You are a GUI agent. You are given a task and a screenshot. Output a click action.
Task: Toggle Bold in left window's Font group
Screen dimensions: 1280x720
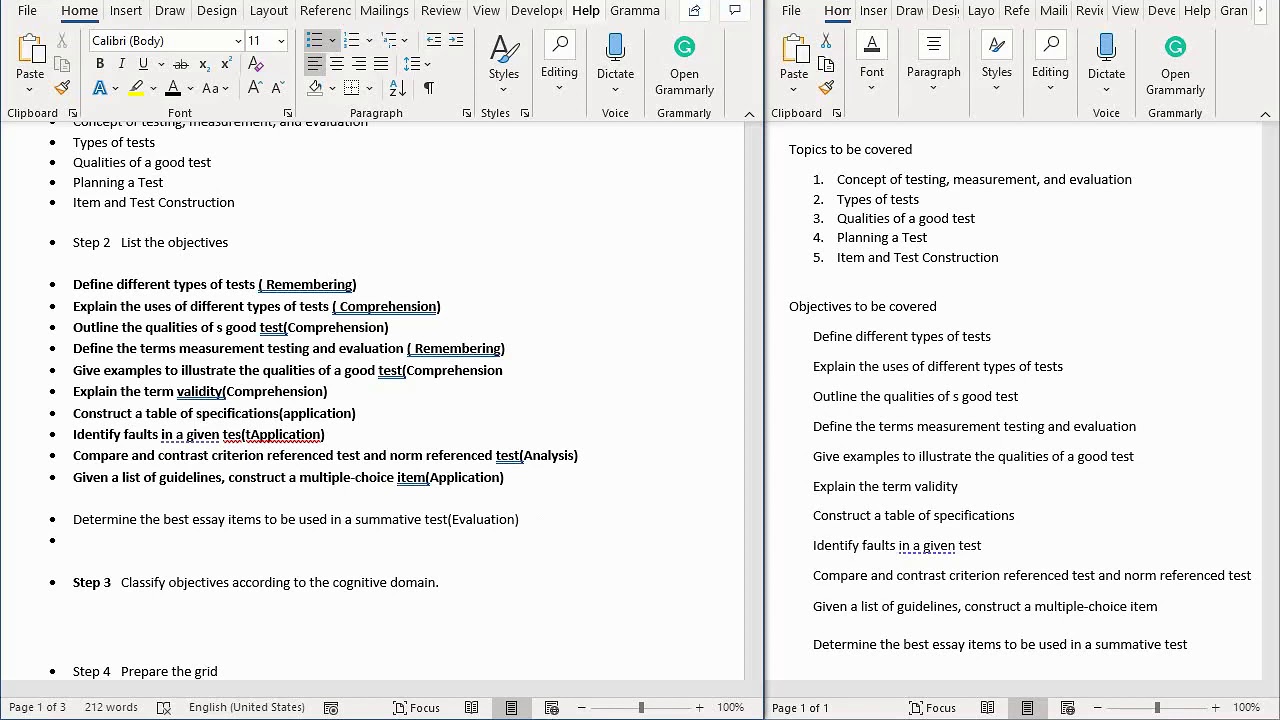pos(100,64)
